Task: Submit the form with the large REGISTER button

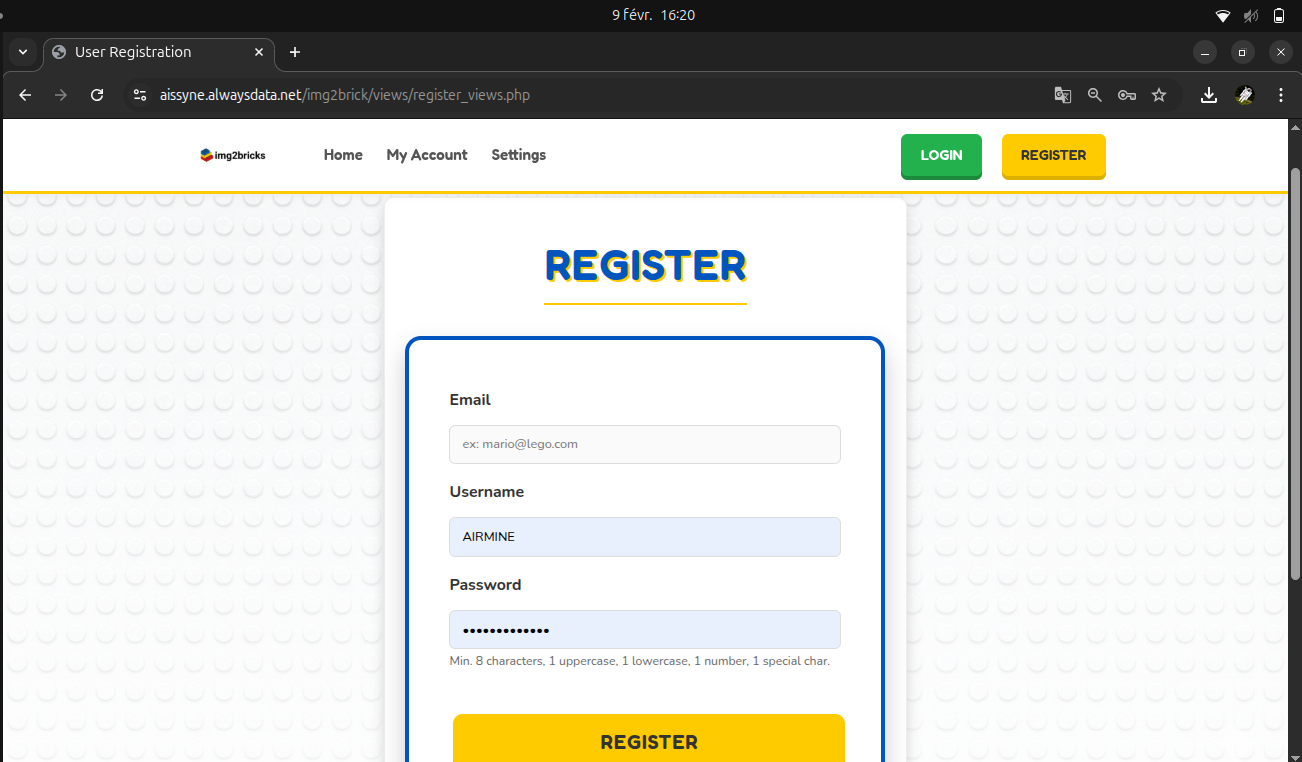Action: click(649, 741)
